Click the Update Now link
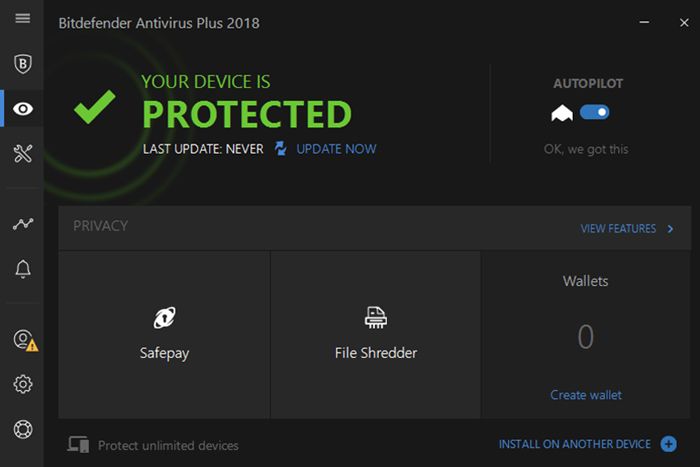Image resolution: width=700 pixels, height=467 pixels. 336,149
